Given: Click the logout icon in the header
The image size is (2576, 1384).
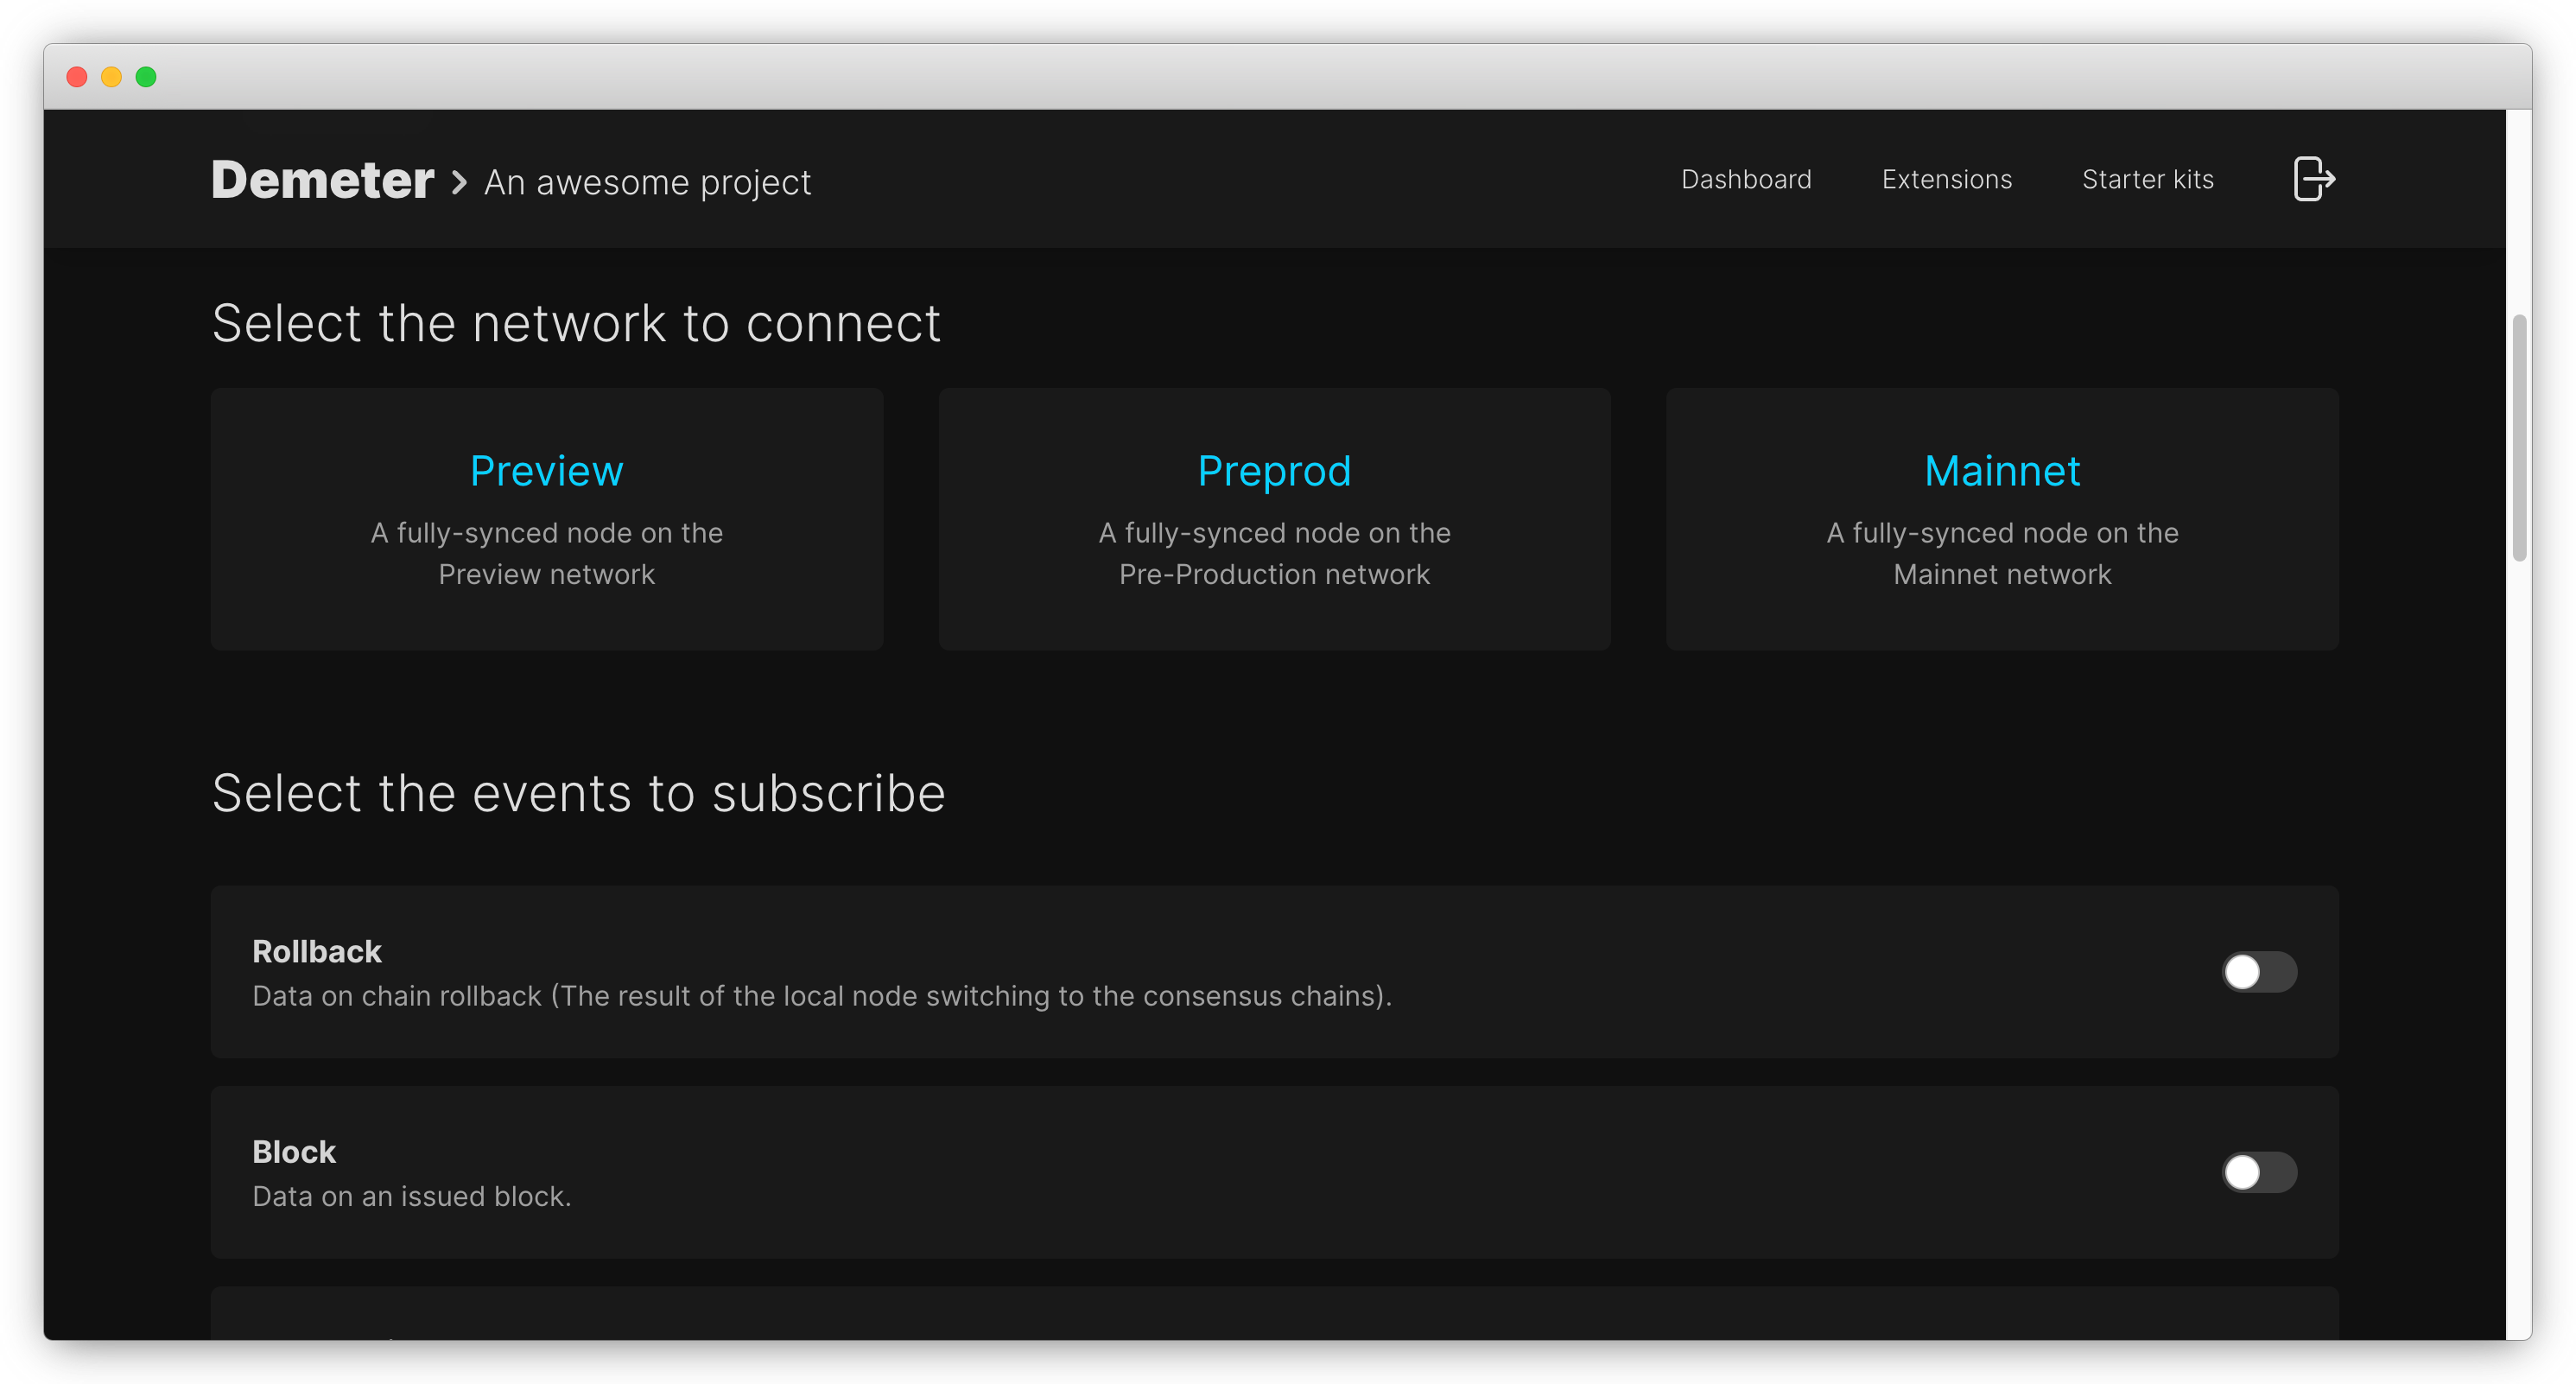Looking at the screenshot, I should [2313, 180].
